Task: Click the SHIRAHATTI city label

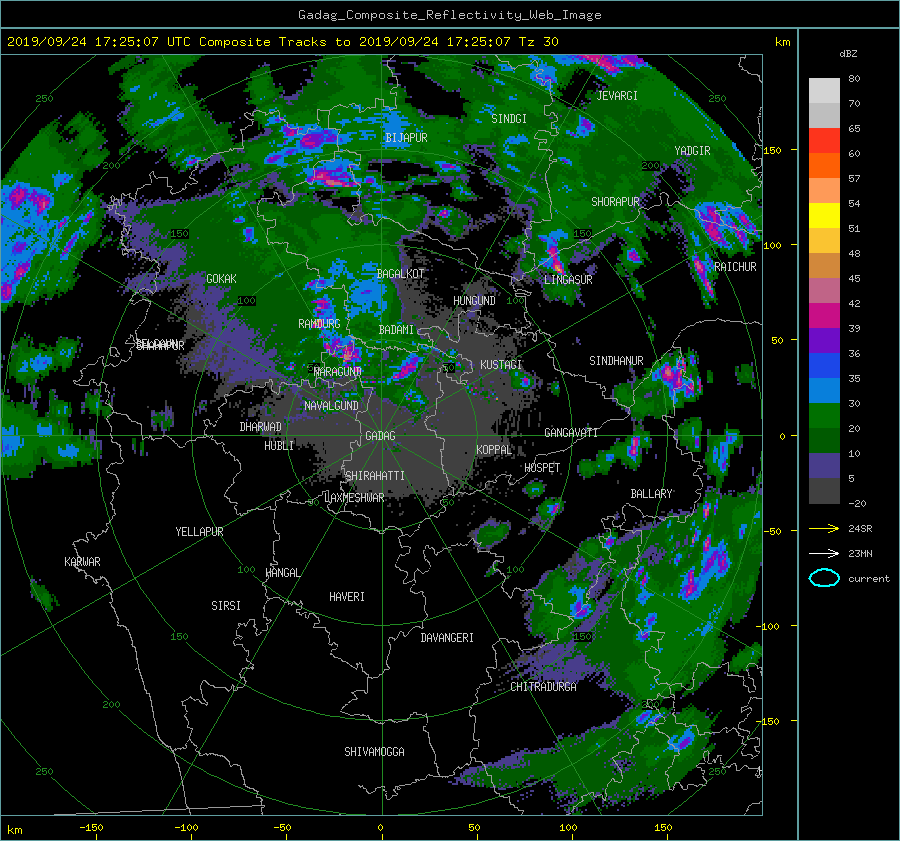Action: (x=375, y=475)
